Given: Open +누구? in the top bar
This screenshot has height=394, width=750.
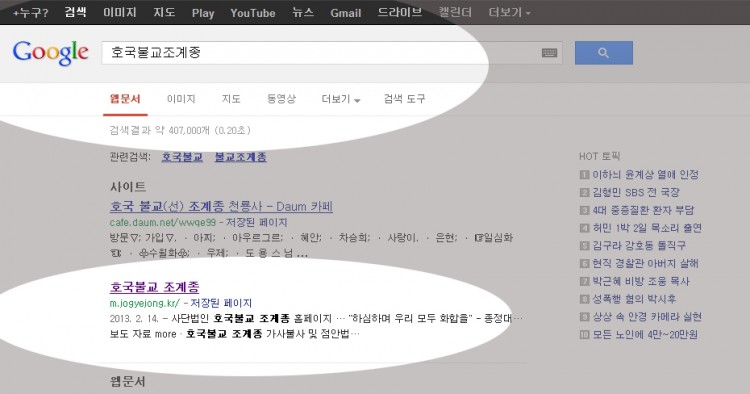Looking at the screenshot, I should coord(30,13).
